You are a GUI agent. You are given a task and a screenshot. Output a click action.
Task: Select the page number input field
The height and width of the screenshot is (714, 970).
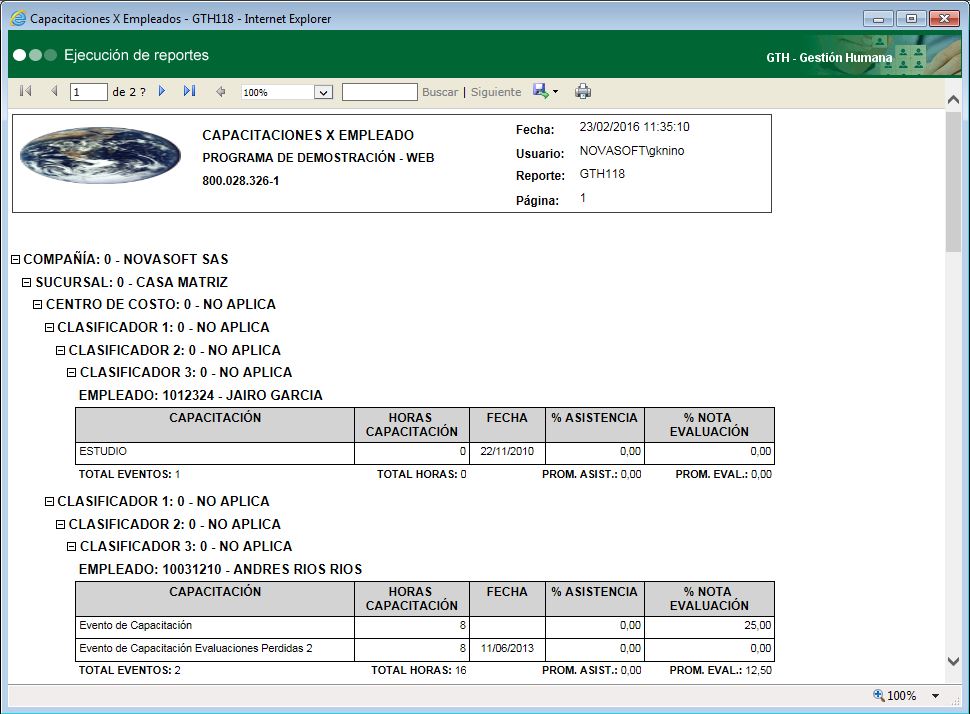[x=87, y=91]
